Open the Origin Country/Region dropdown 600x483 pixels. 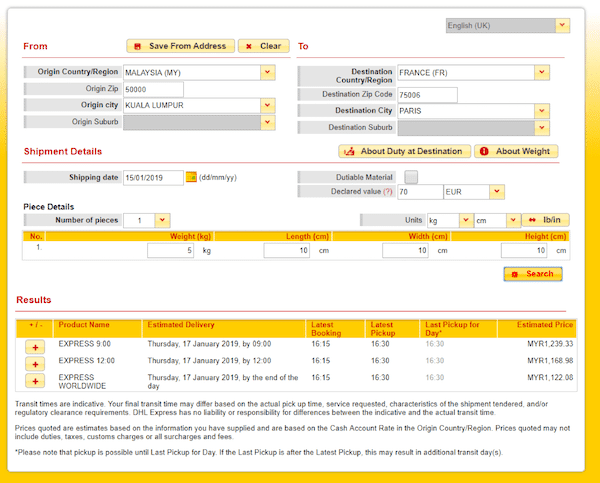point(267,72)
